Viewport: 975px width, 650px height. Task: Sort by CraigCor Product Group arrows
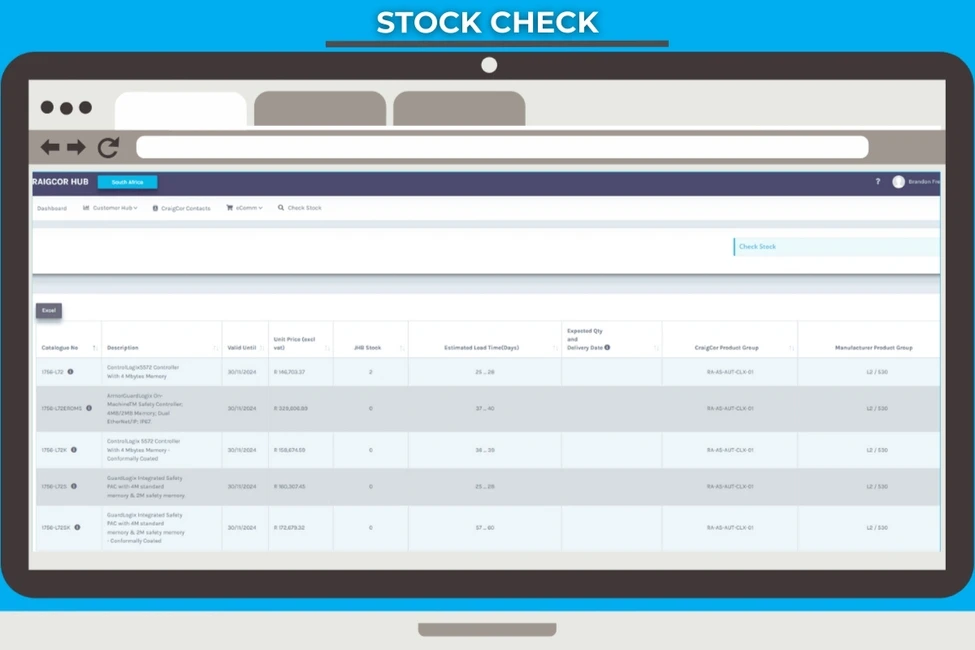tap(791, 348)
